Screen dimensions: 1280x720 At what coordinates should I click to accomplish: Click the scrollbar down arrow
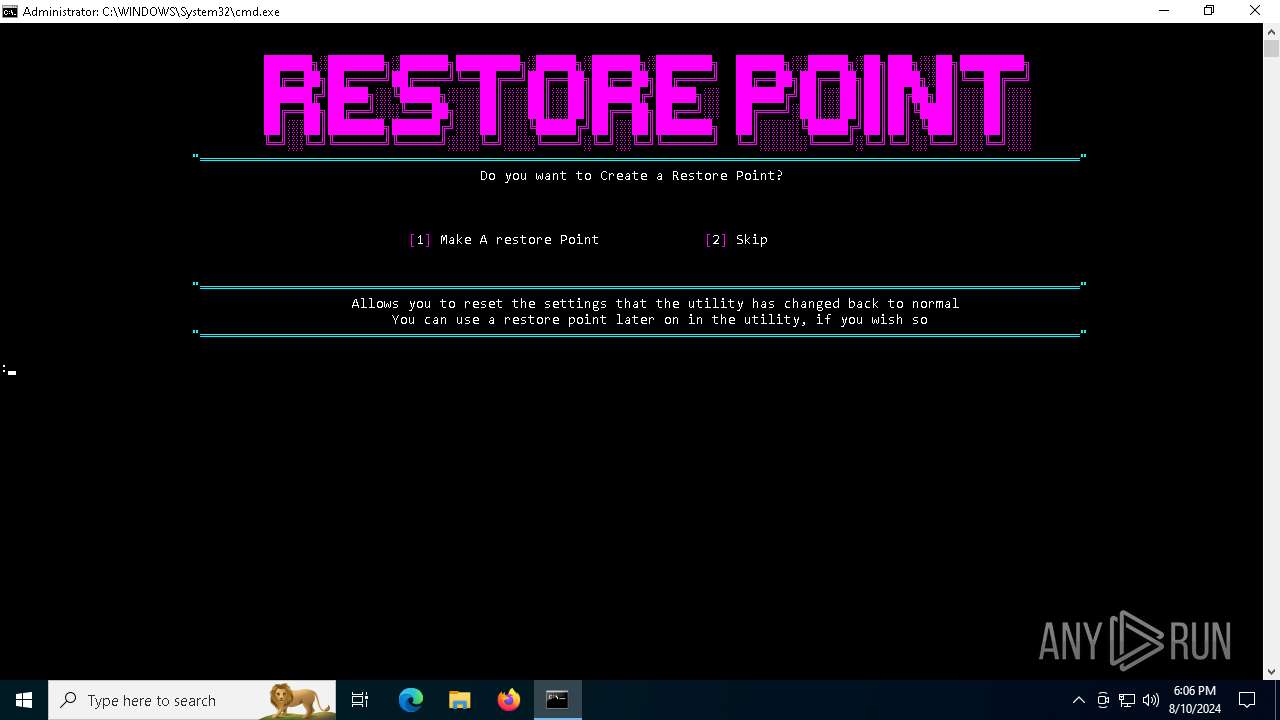(x=1271, y=671)
